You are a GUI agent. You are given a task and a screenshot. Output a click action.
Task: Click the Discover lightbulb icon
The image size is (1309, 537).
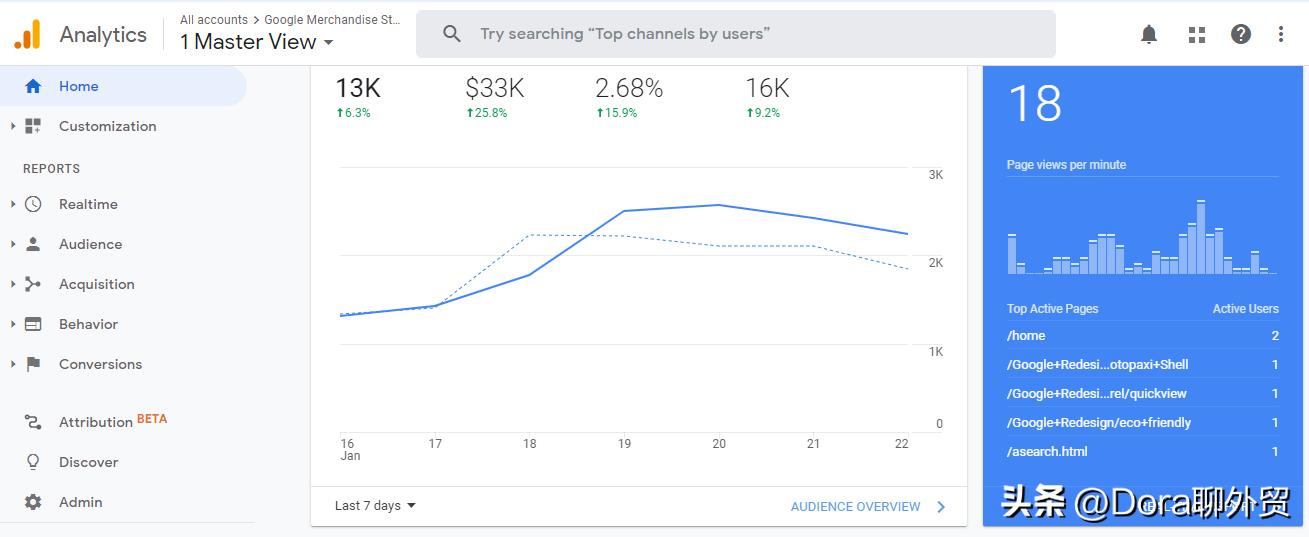(33, 462)
